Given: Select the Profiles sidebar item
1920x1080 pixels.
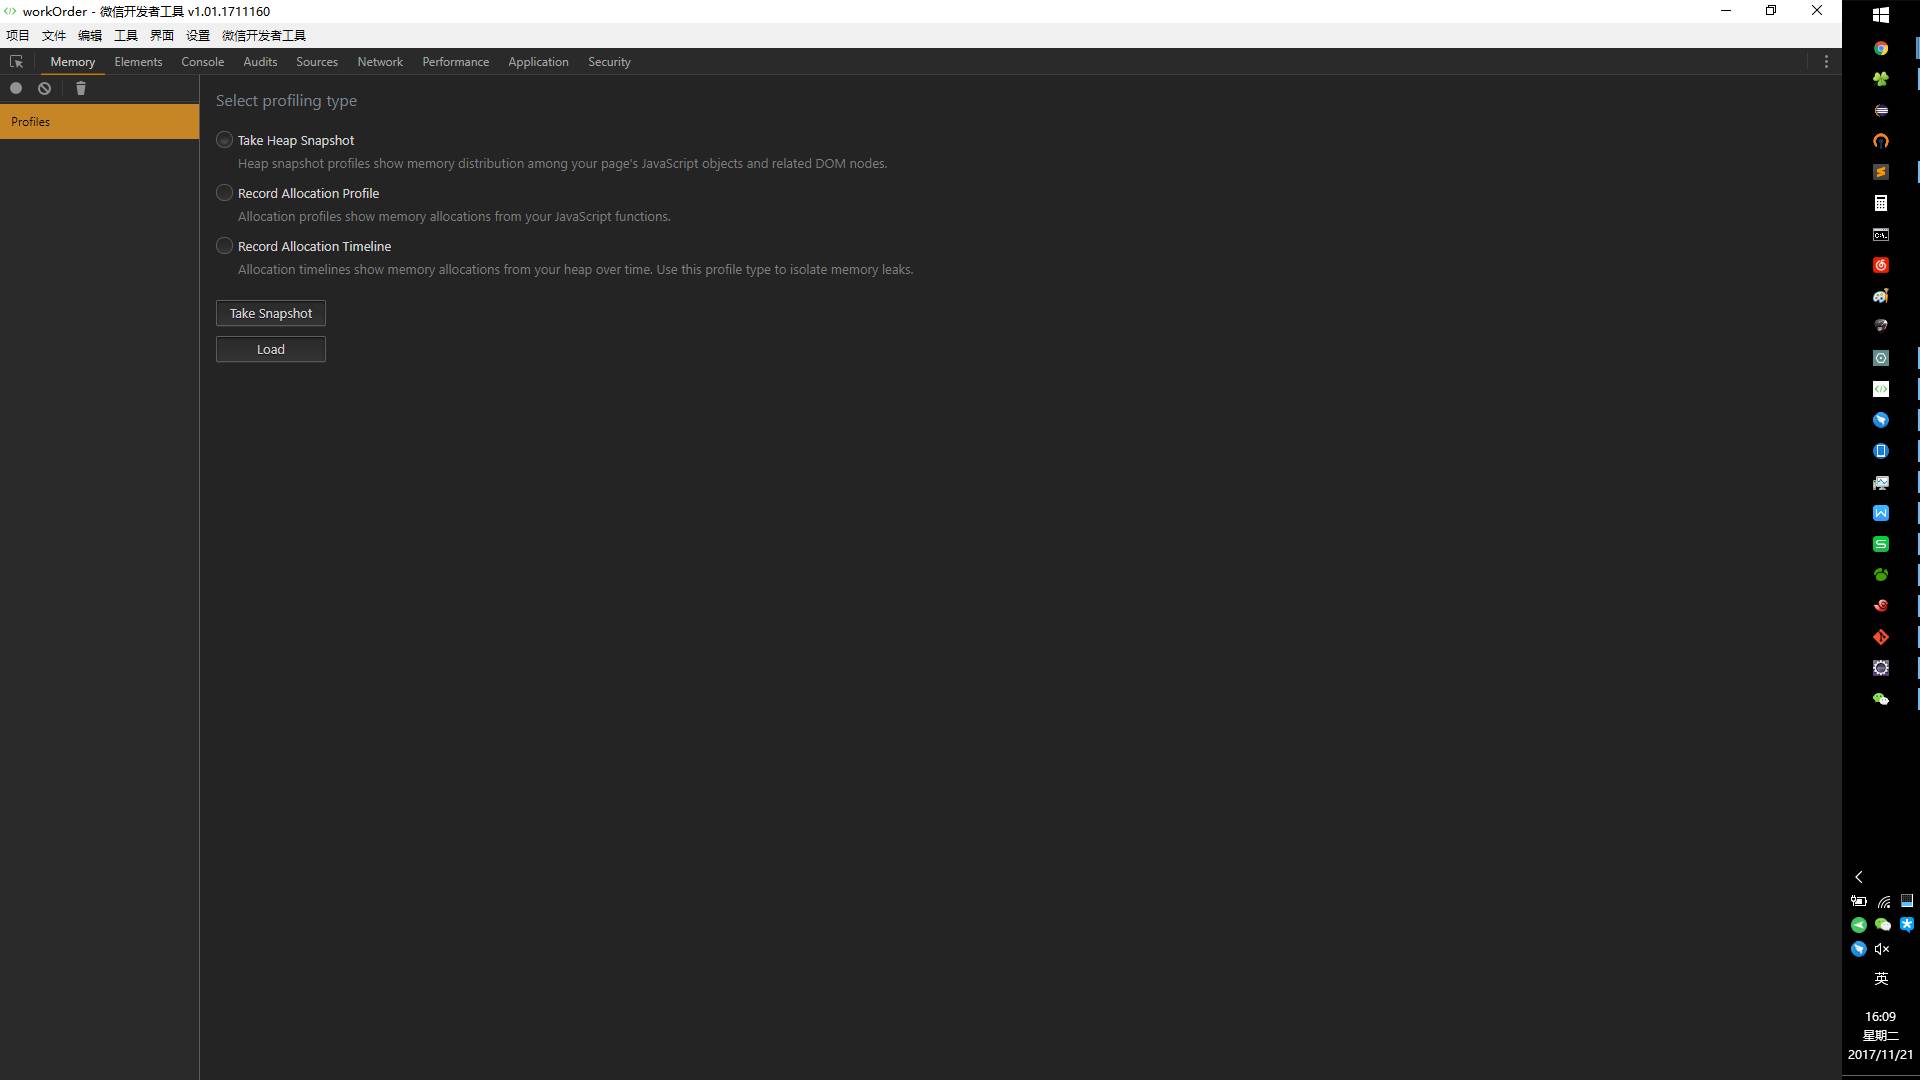Looking at the screenshot, I should click(99, 122).
